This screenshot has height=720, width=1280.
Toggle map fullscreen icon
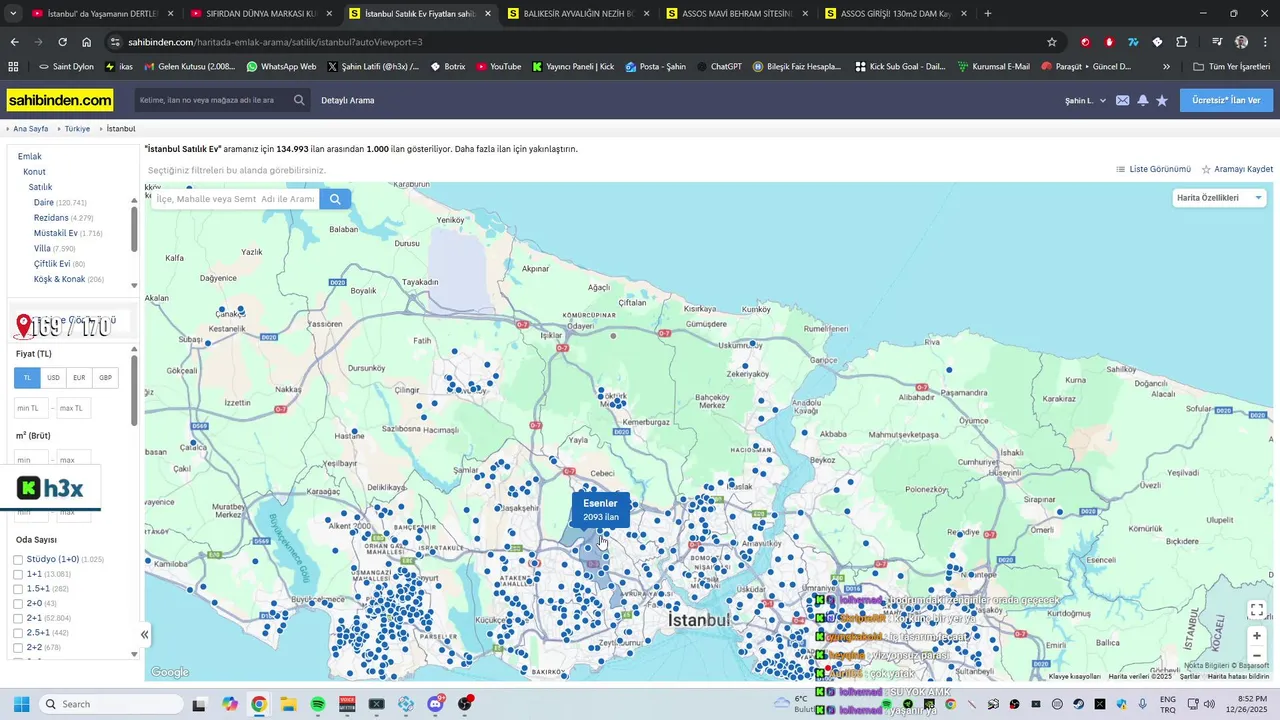tap(1257, 610)
